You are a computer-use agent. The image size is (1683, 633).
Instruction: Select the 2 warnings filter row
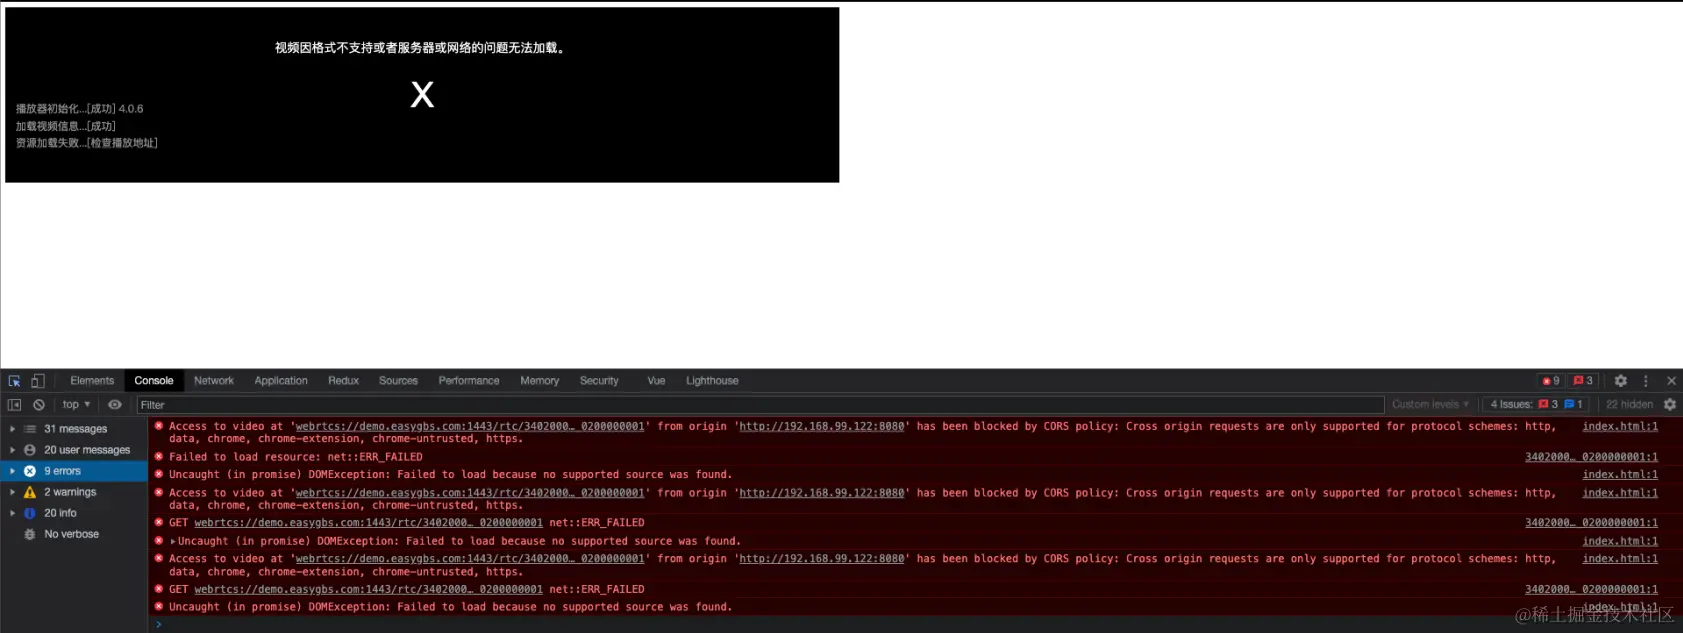click(74, 492)
